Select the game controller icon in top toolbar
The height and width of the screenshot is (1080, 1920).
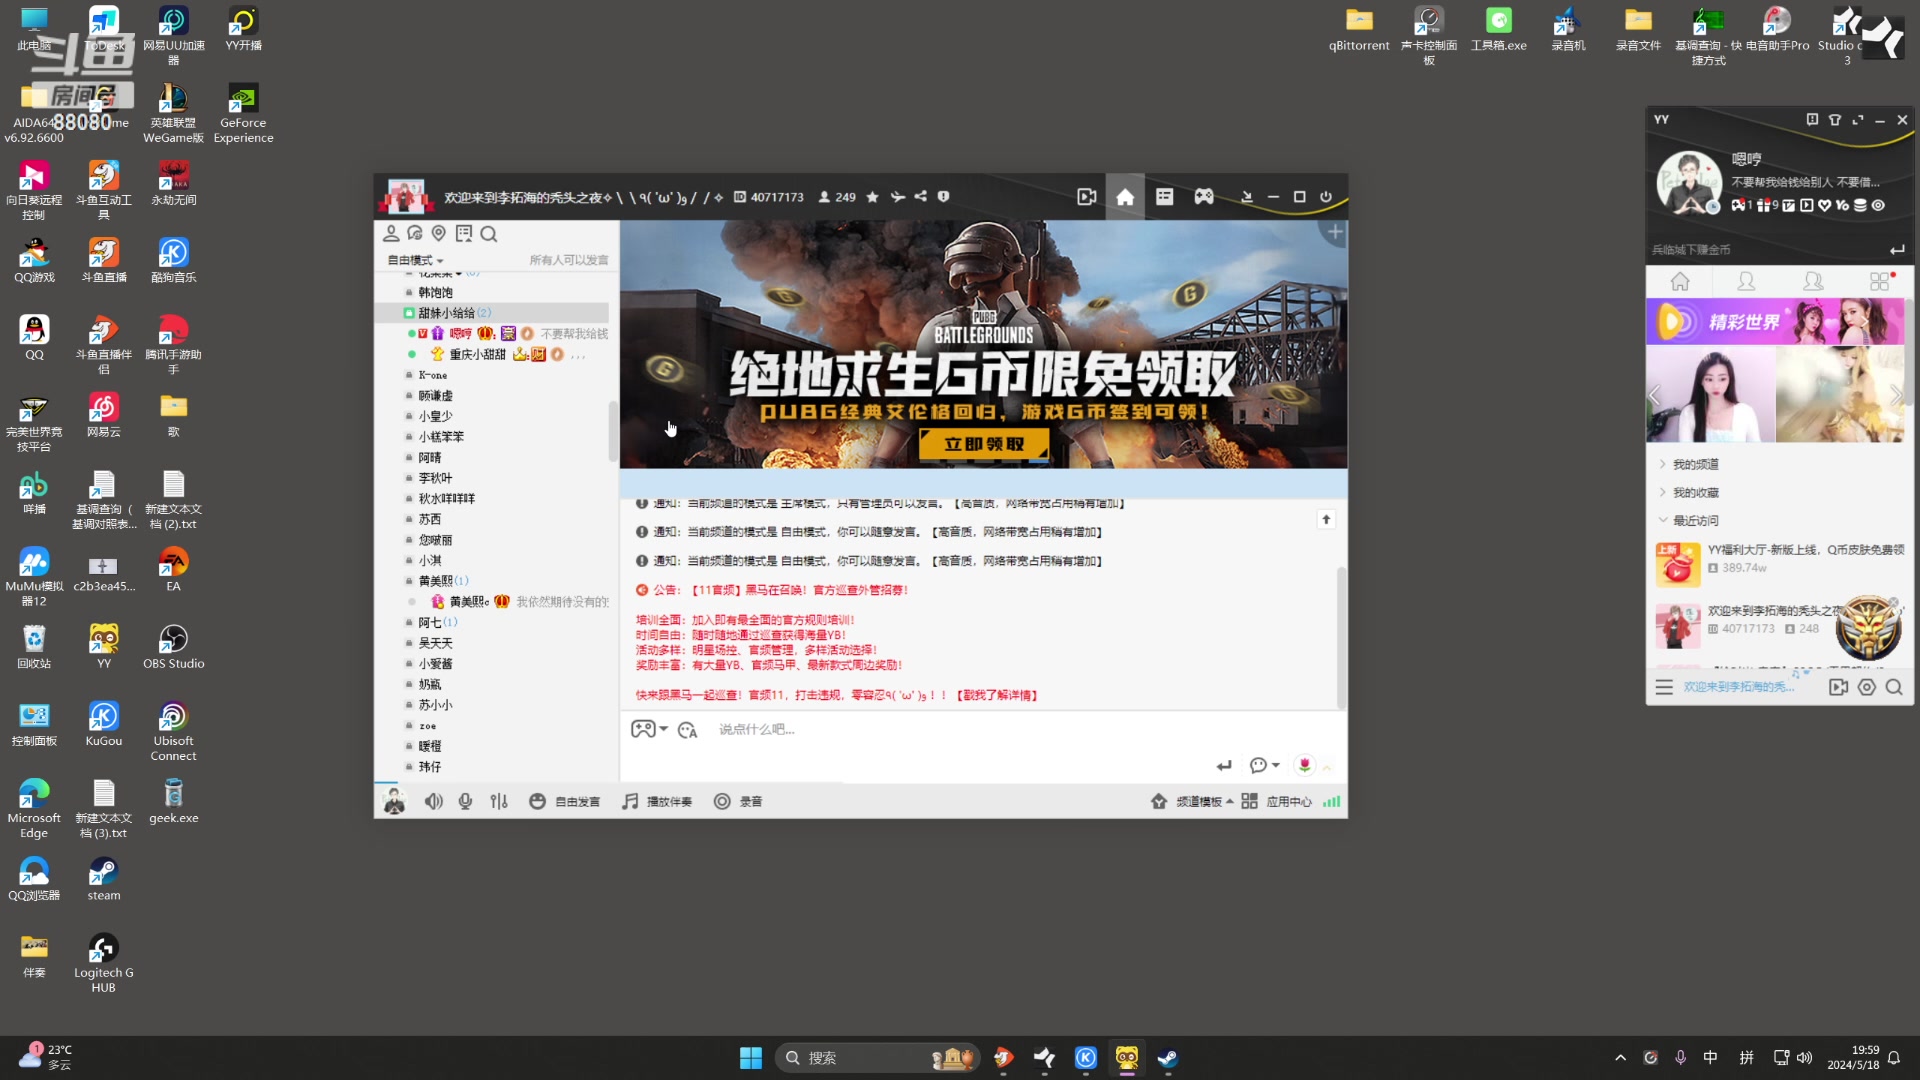(x=1204, y=197)
